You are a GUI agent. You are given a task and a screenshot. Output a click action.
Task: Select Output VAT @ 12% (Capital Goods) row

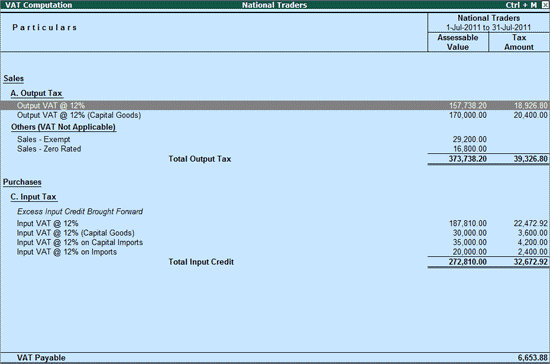click(275, 115)
